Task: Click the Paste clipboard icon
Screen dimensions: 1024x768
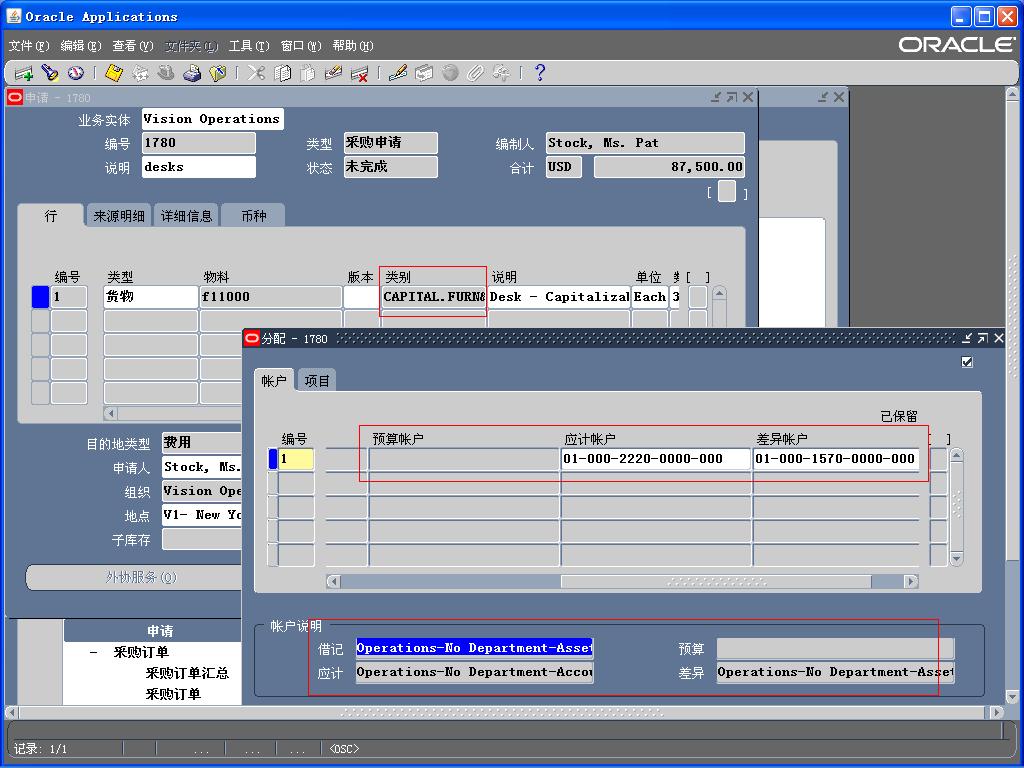Action: pos(308,73)
